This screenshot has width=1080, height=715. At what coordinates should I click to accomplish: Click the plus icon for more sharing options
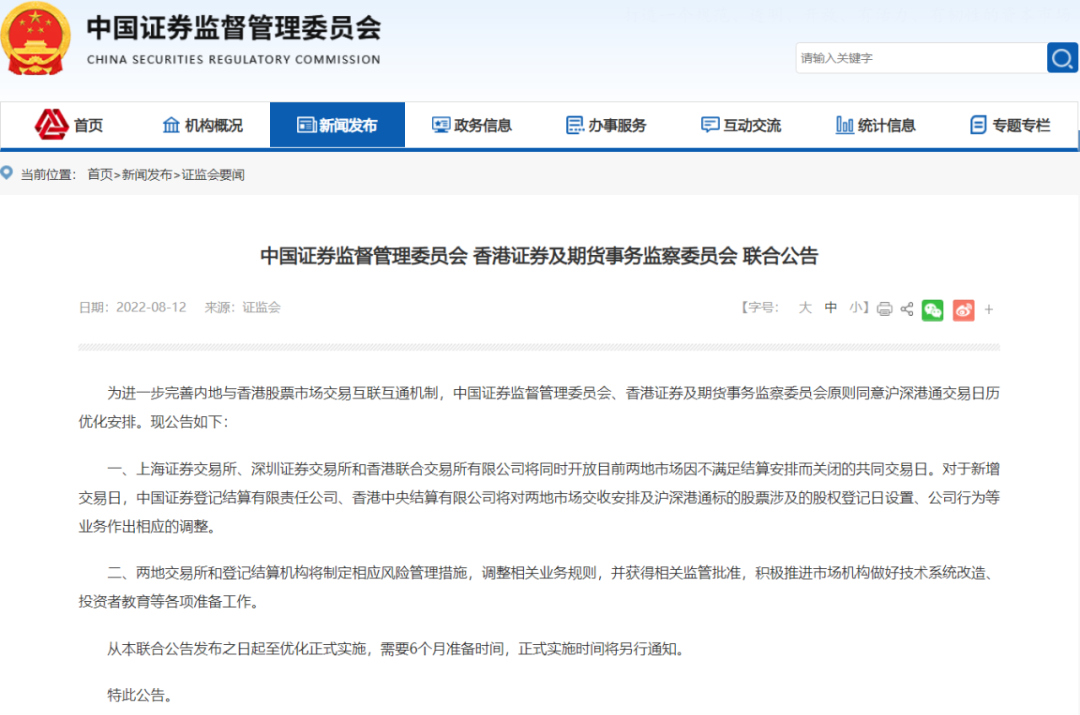coord(988,310)
